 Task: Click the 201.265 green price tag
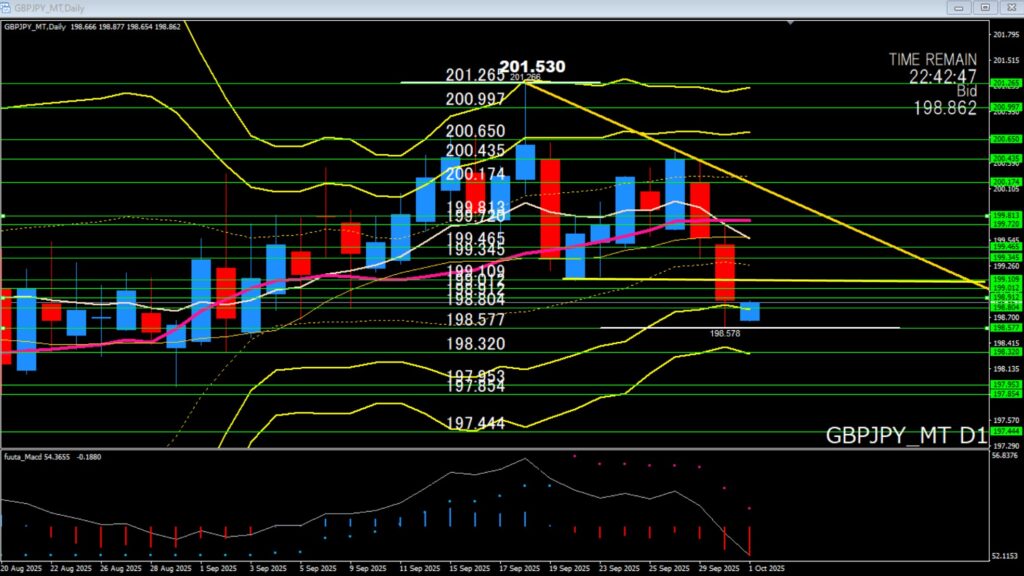(x=1004, y=83)
